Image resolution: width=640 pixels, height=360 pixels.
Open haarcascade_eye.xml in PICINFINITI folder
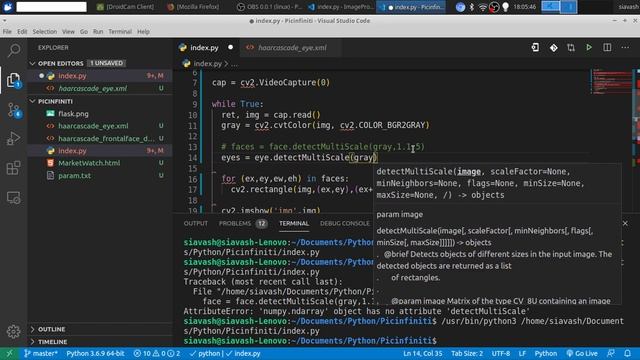100,126
